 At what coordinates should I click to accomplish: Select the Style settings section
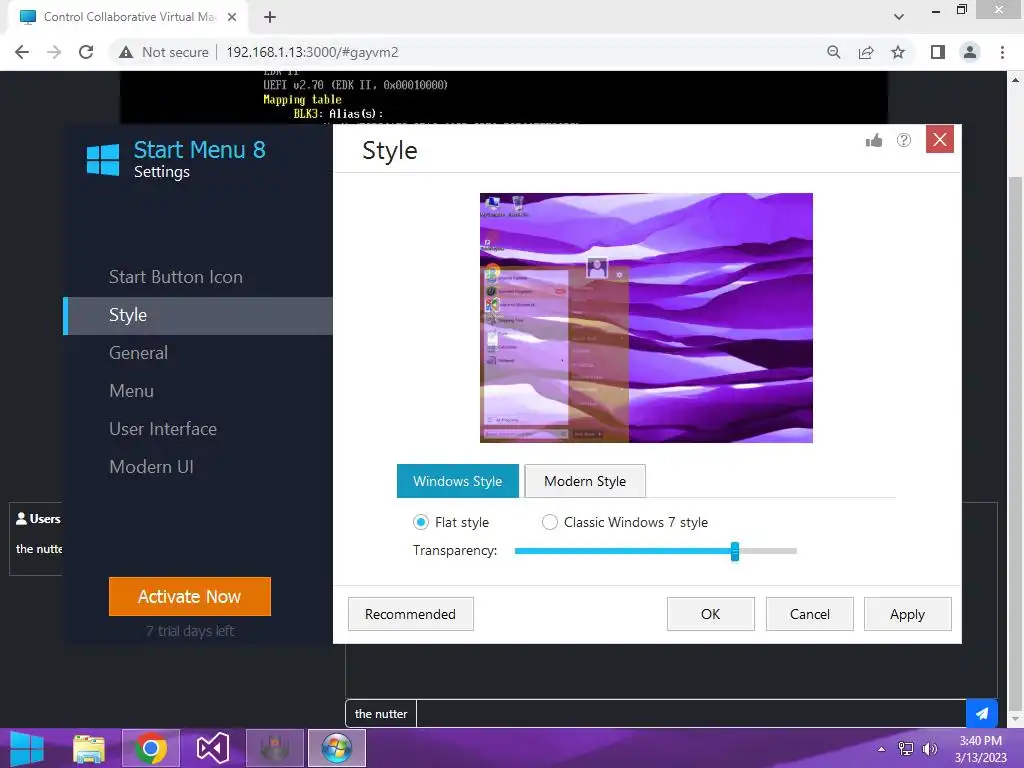point(199,315)
